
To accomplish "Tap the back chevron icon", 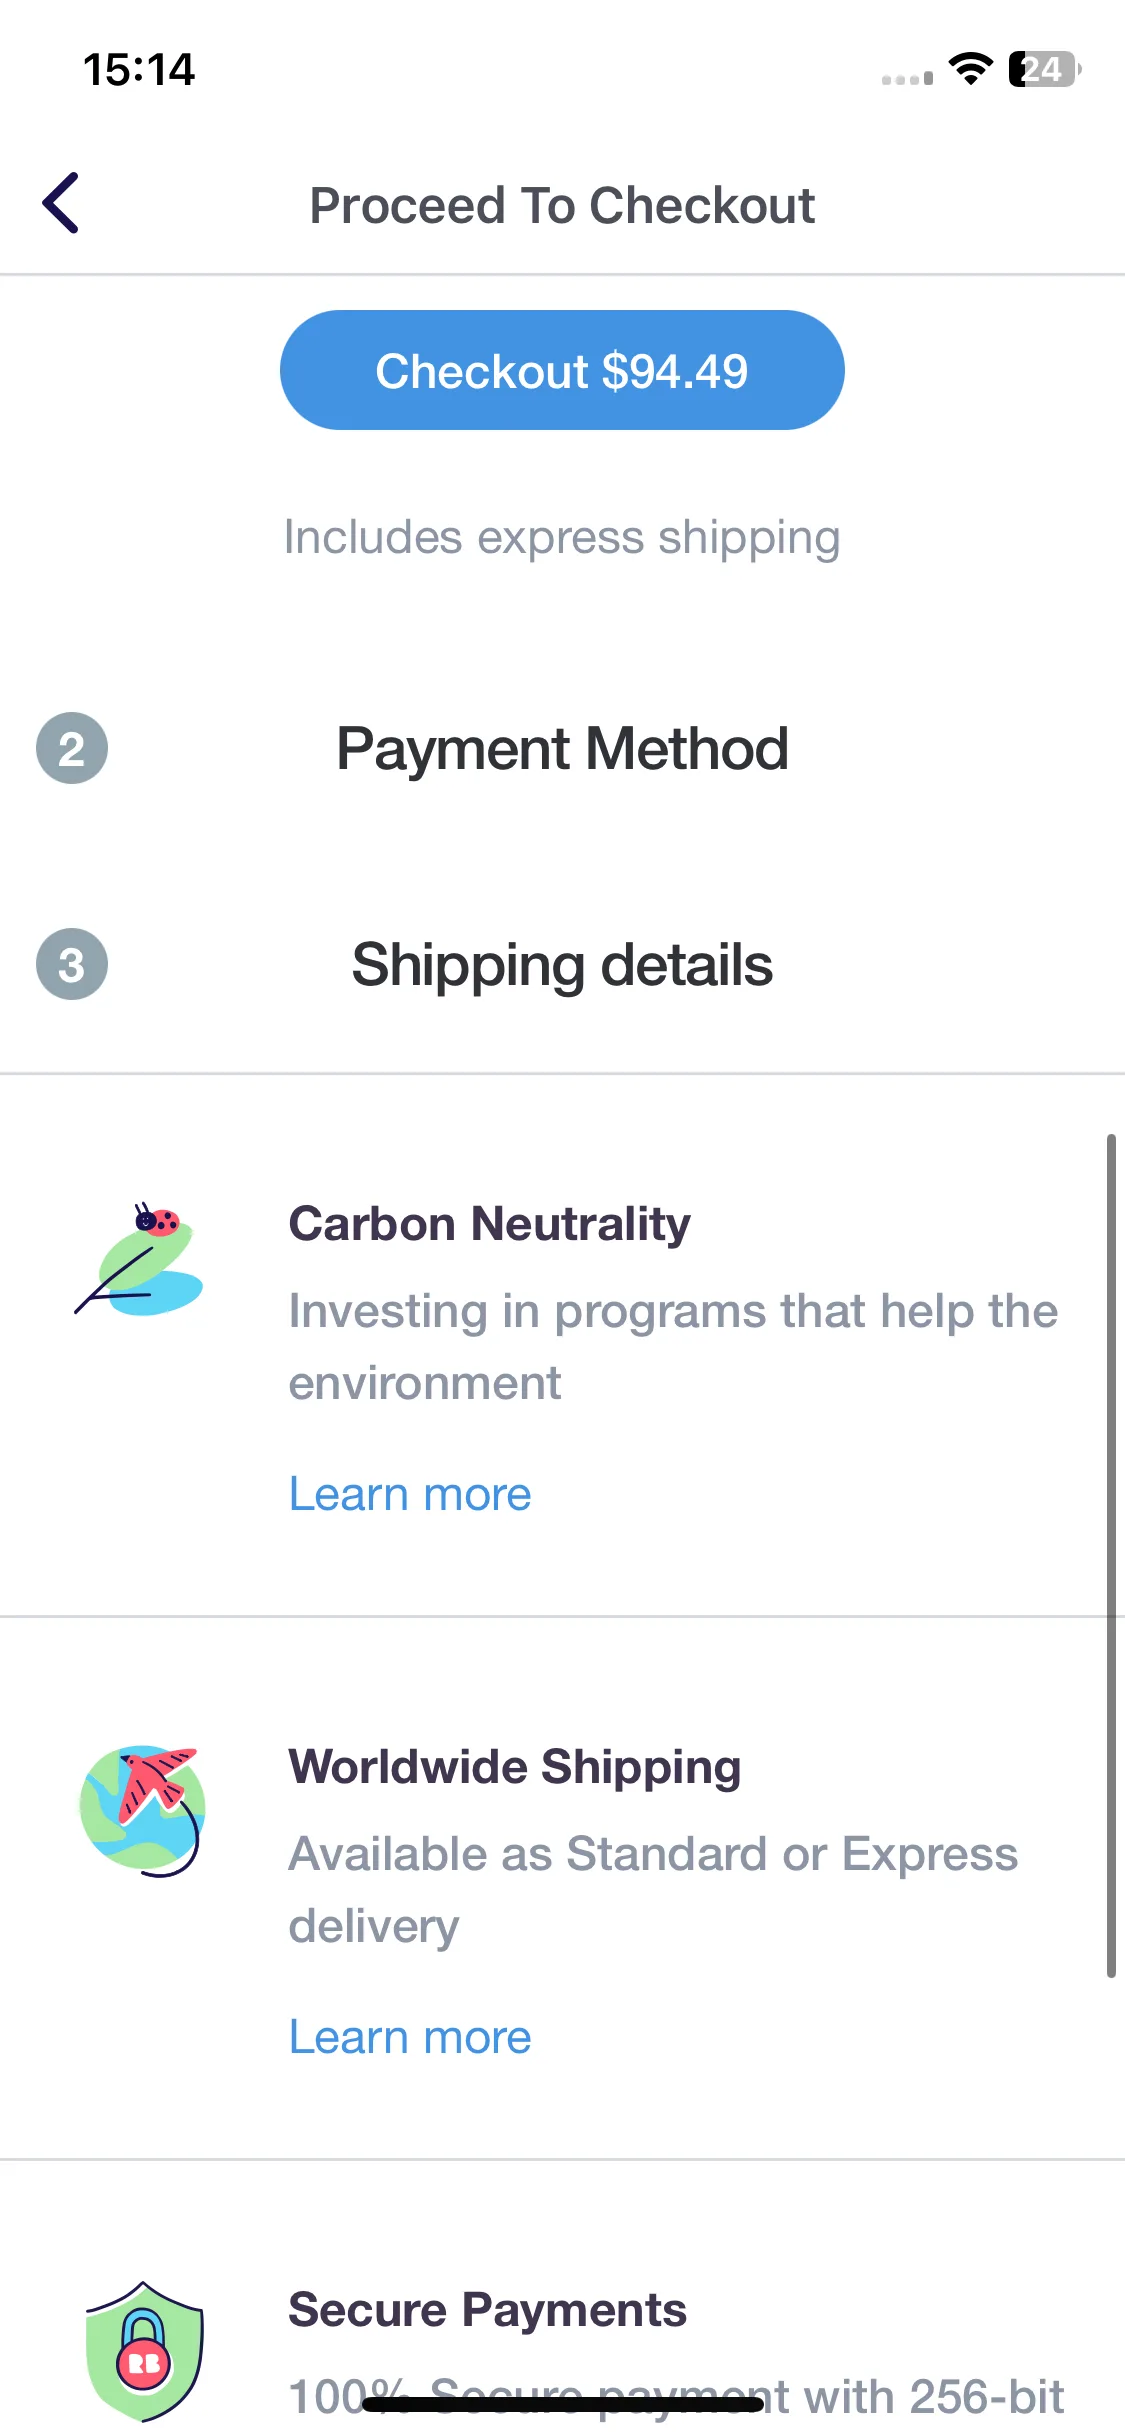I will pyautogui.click(x=60, y=203).
